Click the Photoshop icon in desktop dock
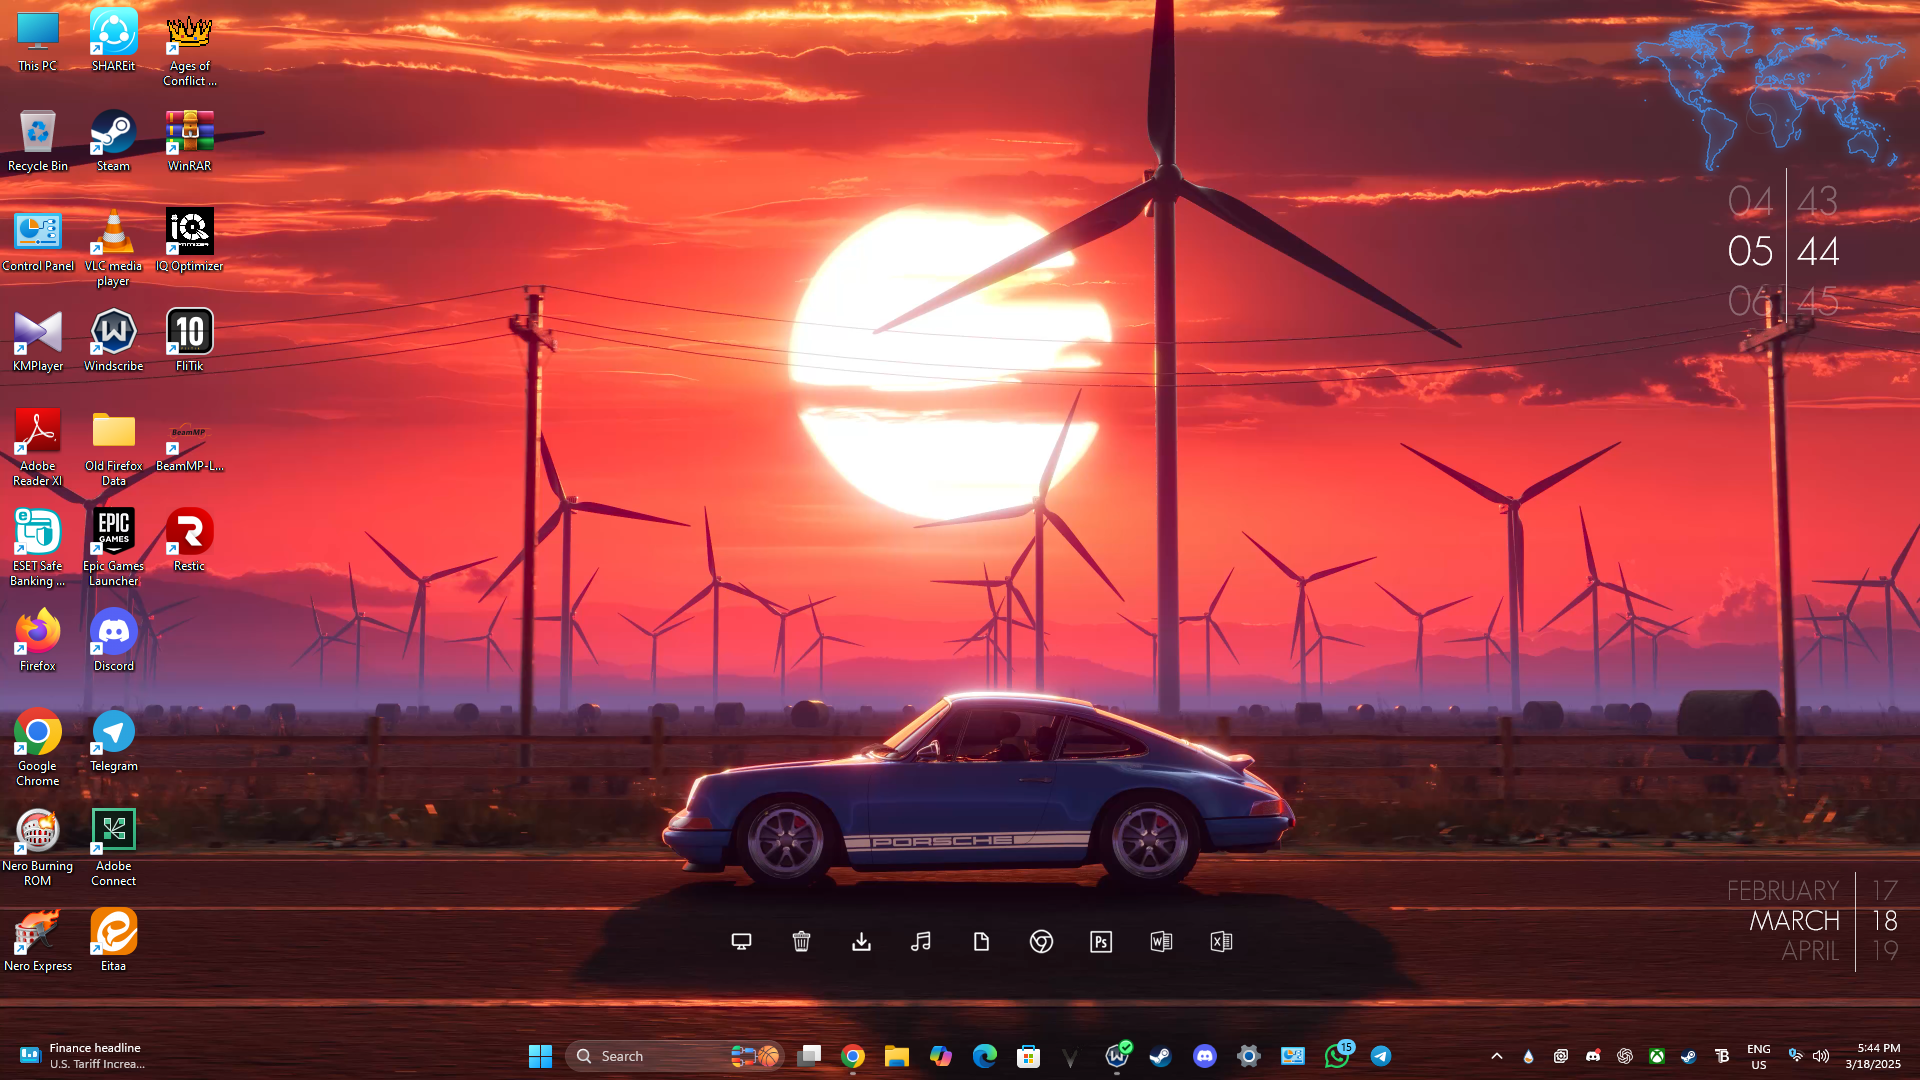1920x1080 pixels. click(x=1101, y=941)
